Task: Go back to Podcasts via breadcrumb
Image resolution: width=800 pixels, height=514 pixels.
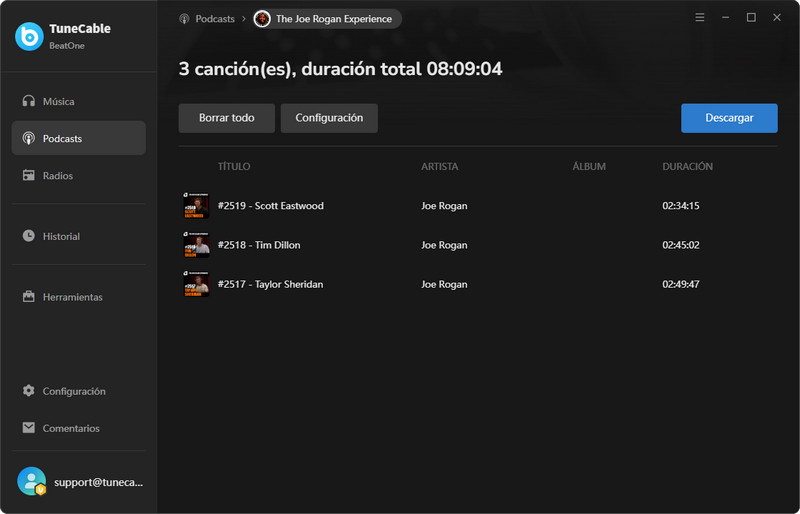Action: (x=215, y=19)
